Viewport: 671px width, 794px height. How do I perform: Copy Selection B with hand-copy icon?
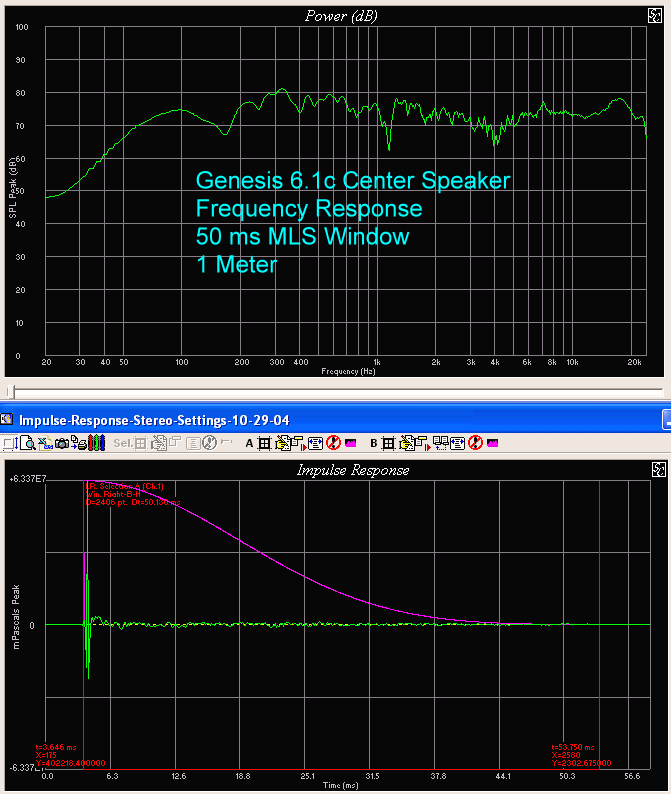(407, 444)
